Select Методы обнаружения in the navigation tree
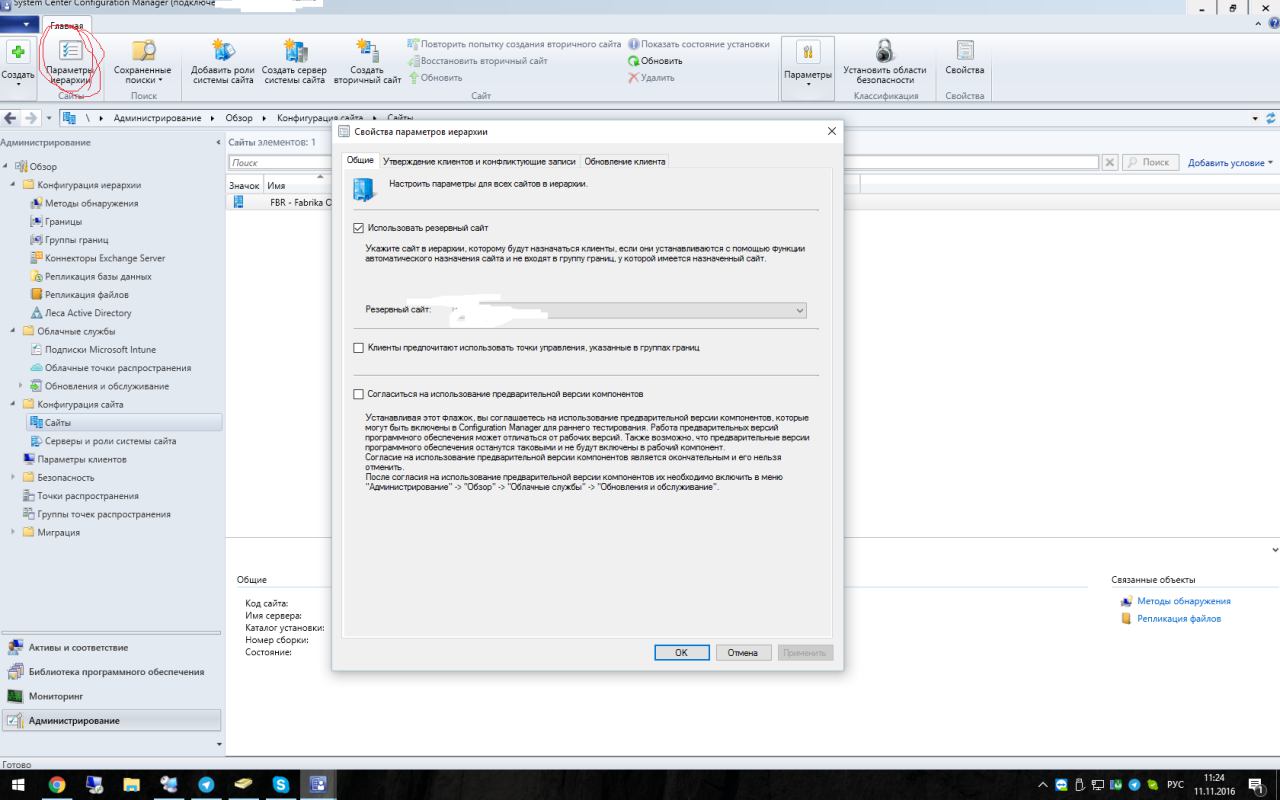 pyautogui.click(x=91, y=203)
